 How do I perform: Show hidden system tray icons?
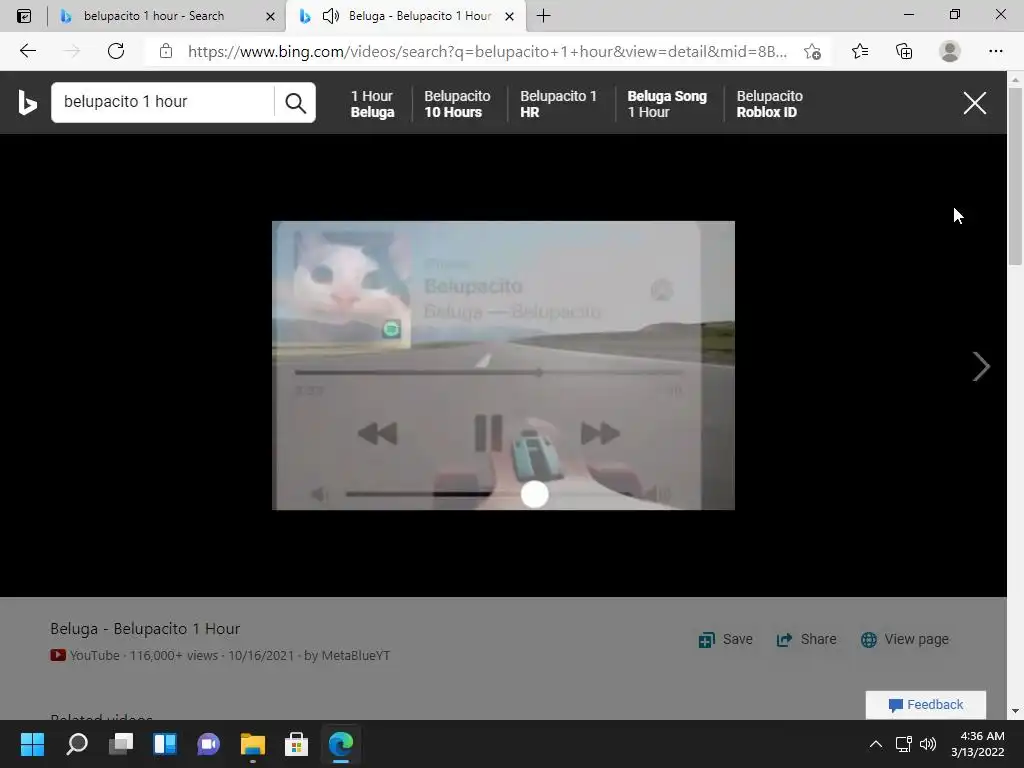[x=876, y=744]
